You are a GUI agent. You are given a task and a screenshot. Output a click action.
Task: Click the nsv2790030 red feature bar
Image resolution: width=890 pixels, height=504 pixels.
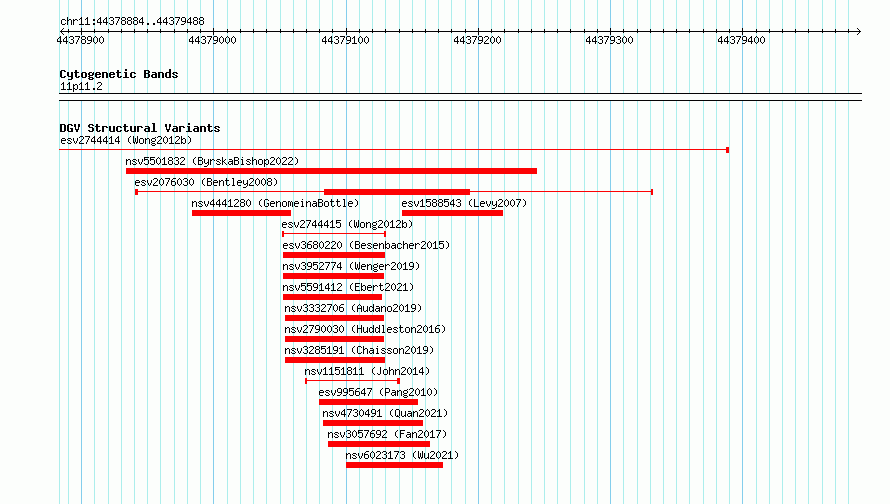(x=334, y=339)
